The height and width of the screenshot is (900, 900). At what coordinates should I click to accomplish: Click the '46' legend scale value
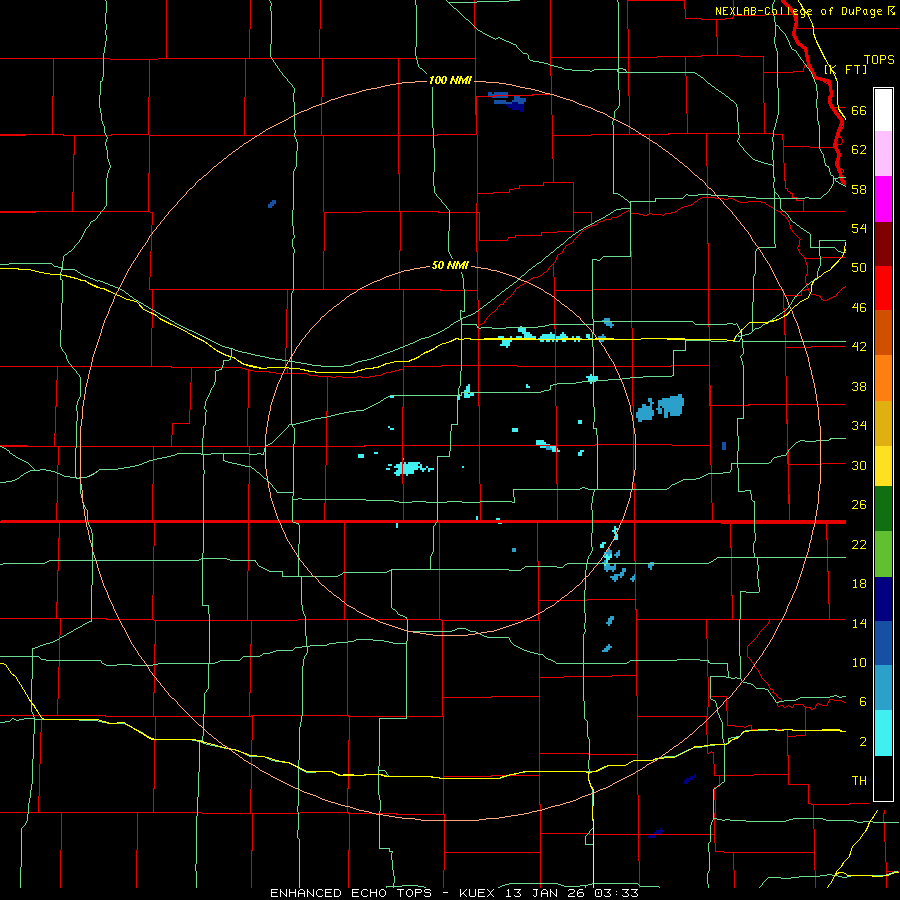point(859,308)
